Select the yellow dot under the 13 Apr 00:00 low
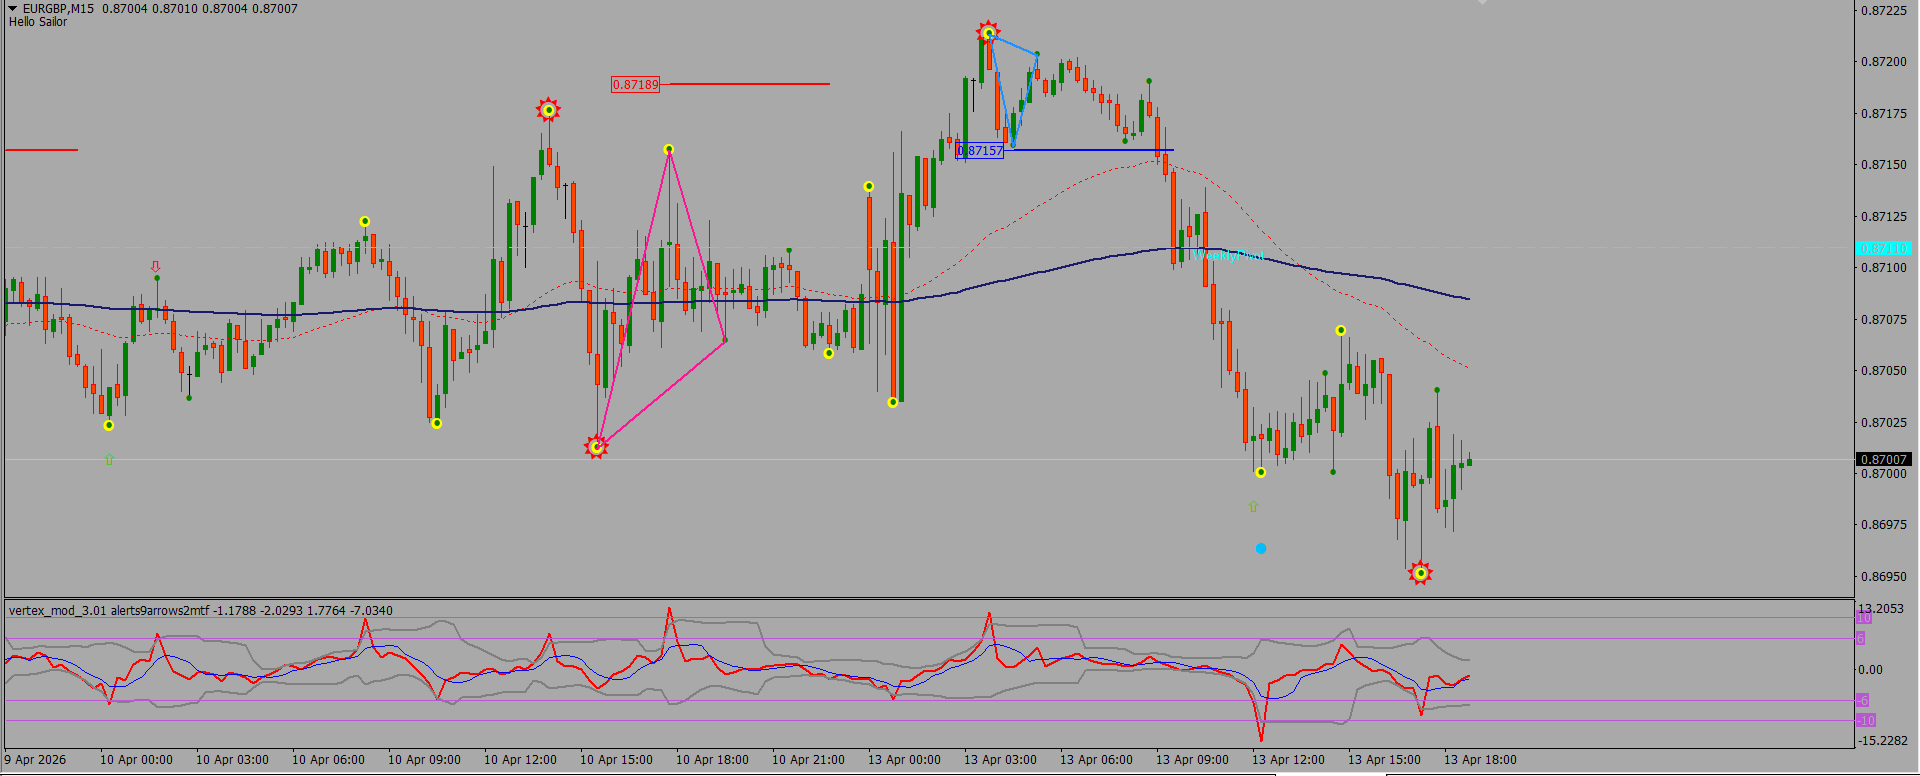The image size is (1920, 776). coord(893,402)
